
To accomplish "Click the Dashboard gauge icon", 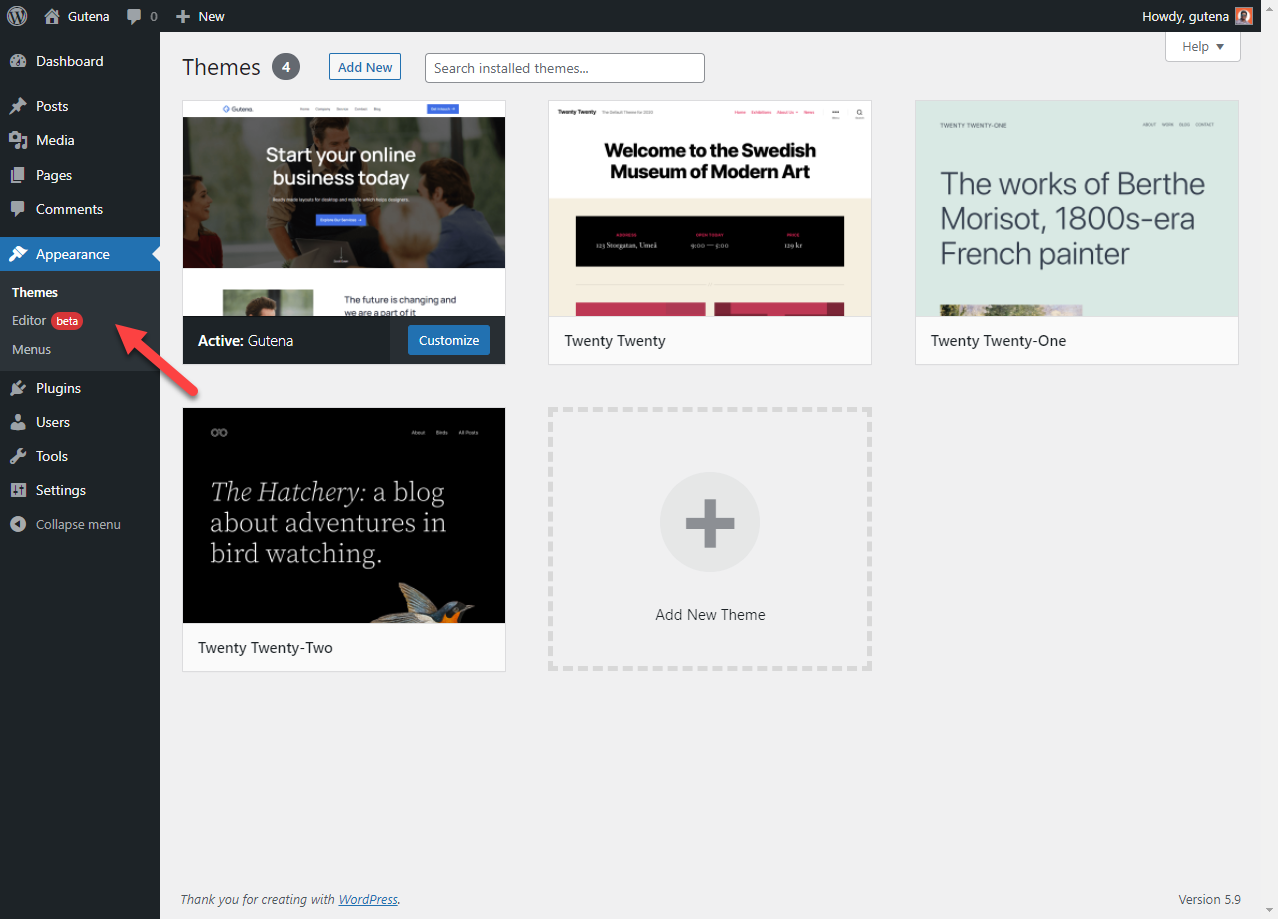I will pyautogui.click(x=18, y=61).
